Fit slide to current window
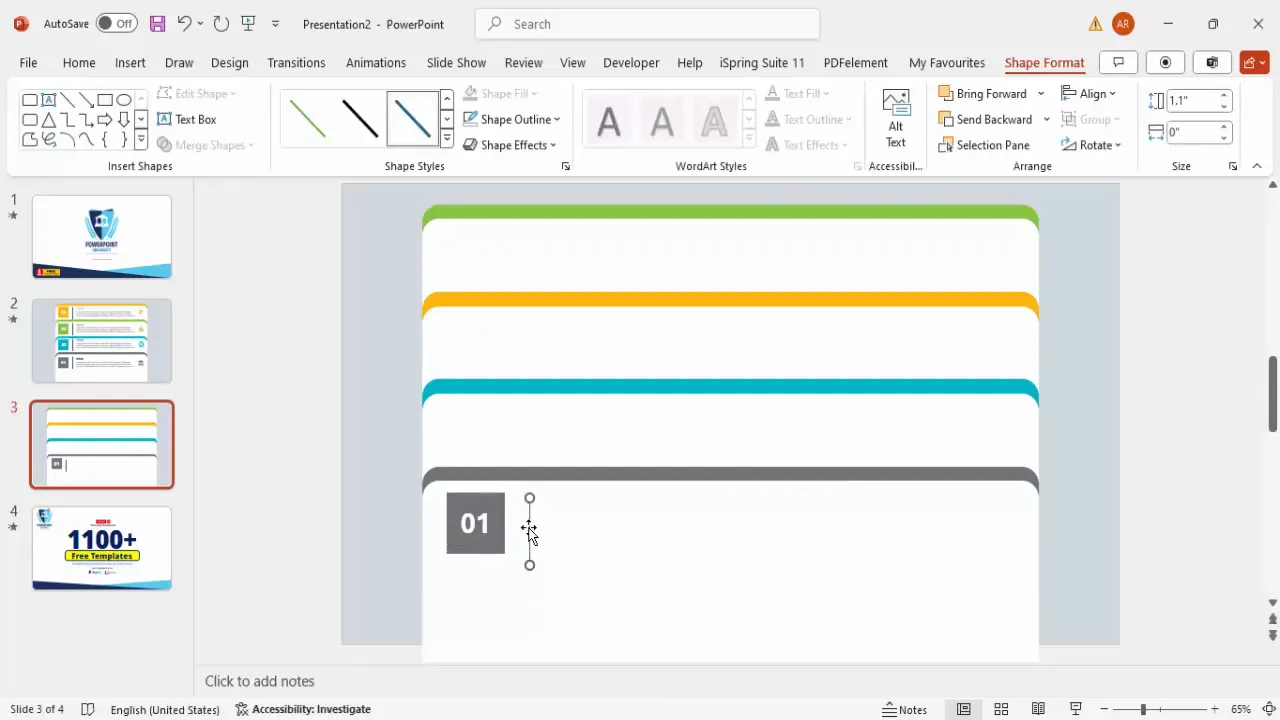 pos(1269,709)
